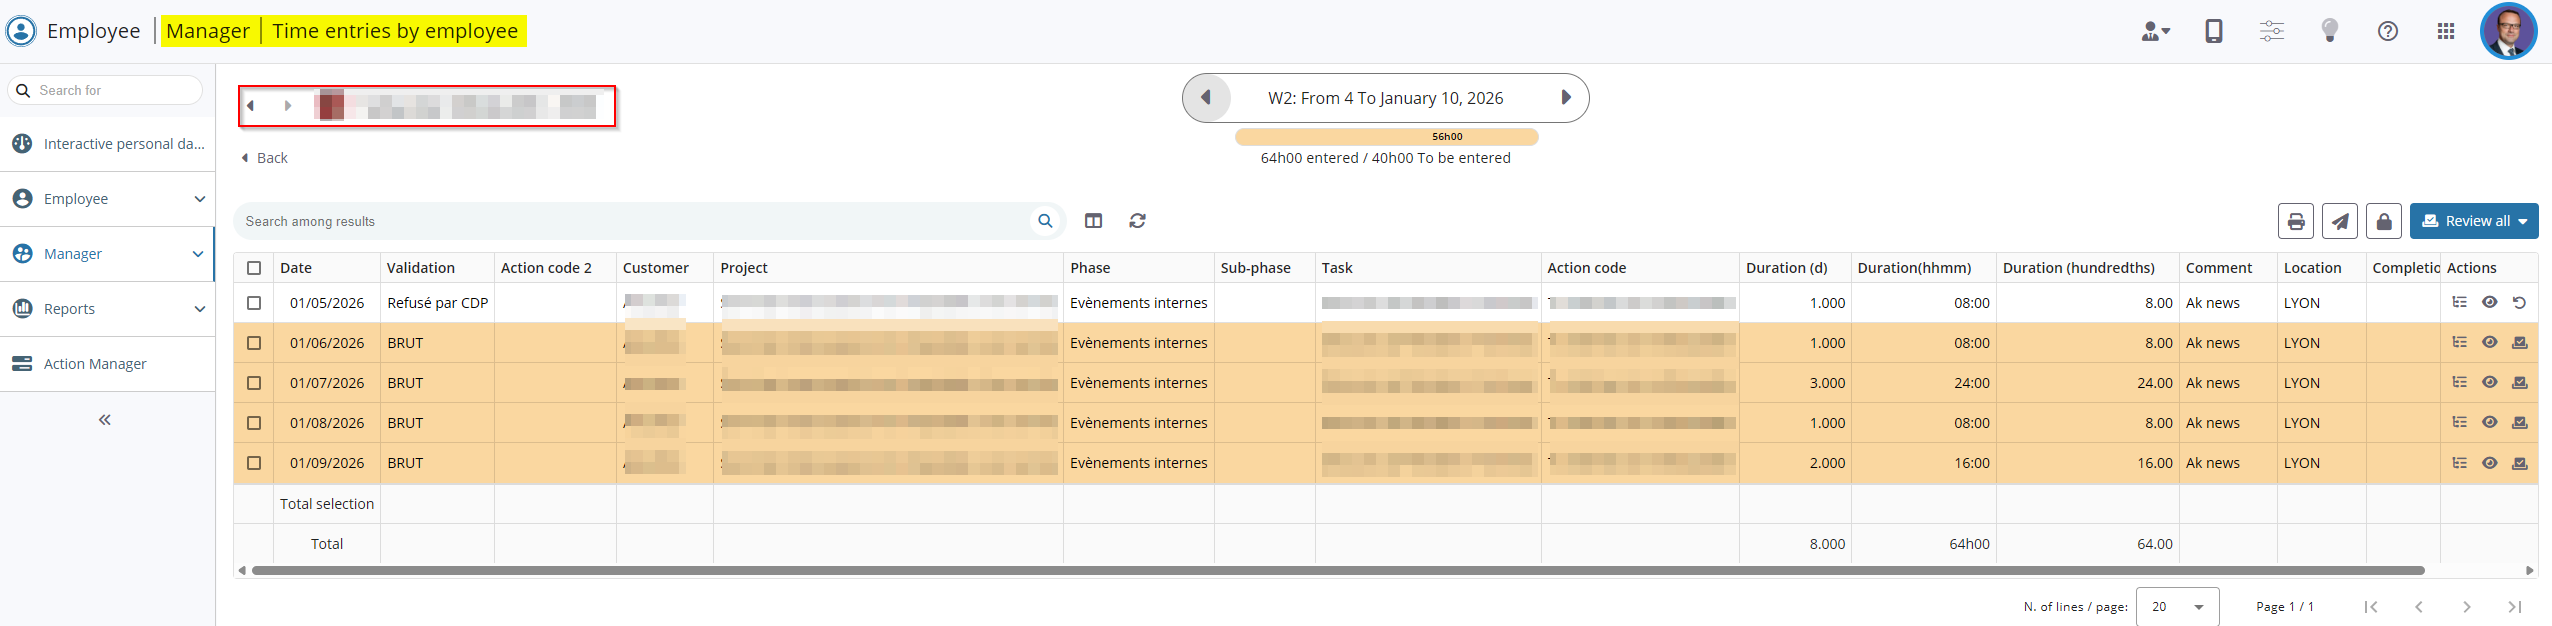The width and height of the screenshot is (2552, 626).
Task: Tick the checkbox for 01/08/2026 entry
Action: [254, 423]
